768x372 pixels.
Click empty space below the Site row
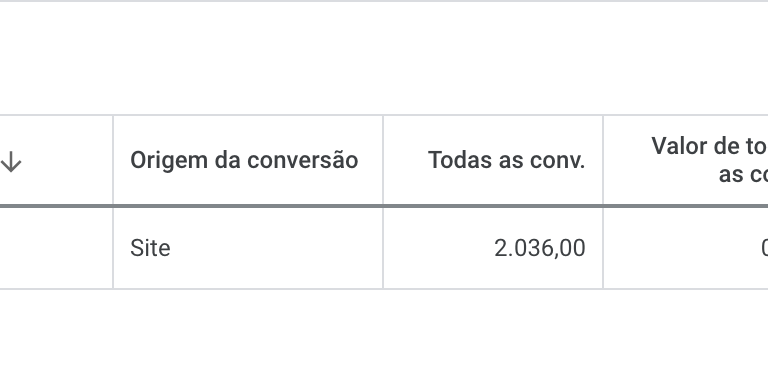point(384,331)
